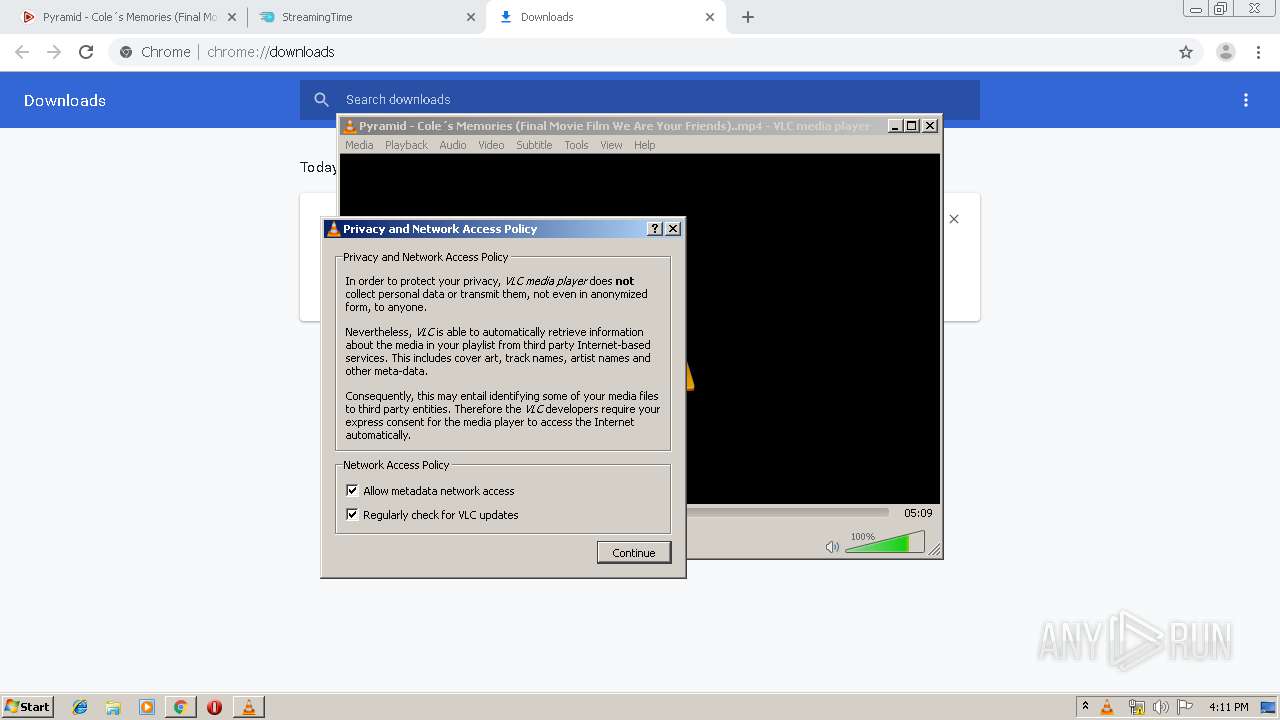
Task: Switch to StreamingTime Chrome tab
Action: (x=366, y=17)
